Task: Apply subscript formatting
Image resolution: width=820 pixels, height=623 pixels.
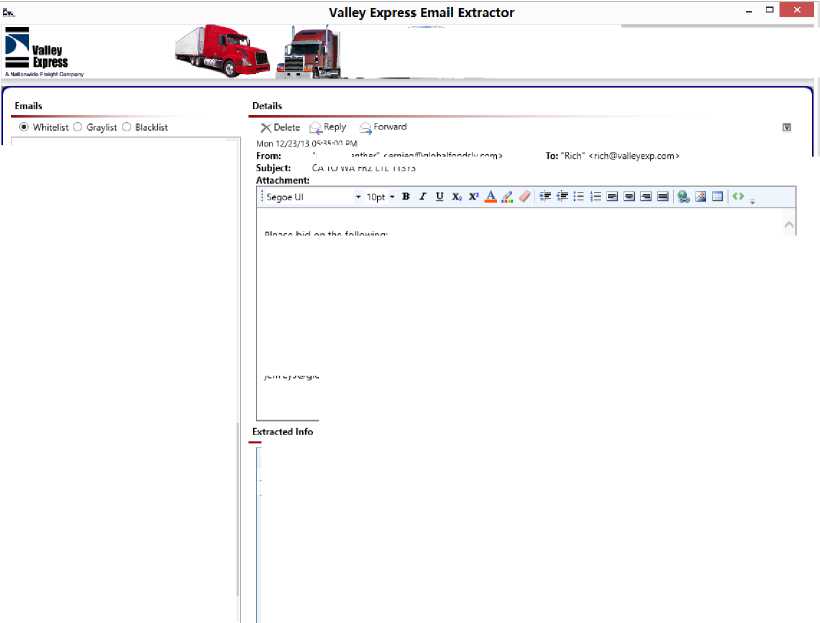Action: click(x=457, y=197)
